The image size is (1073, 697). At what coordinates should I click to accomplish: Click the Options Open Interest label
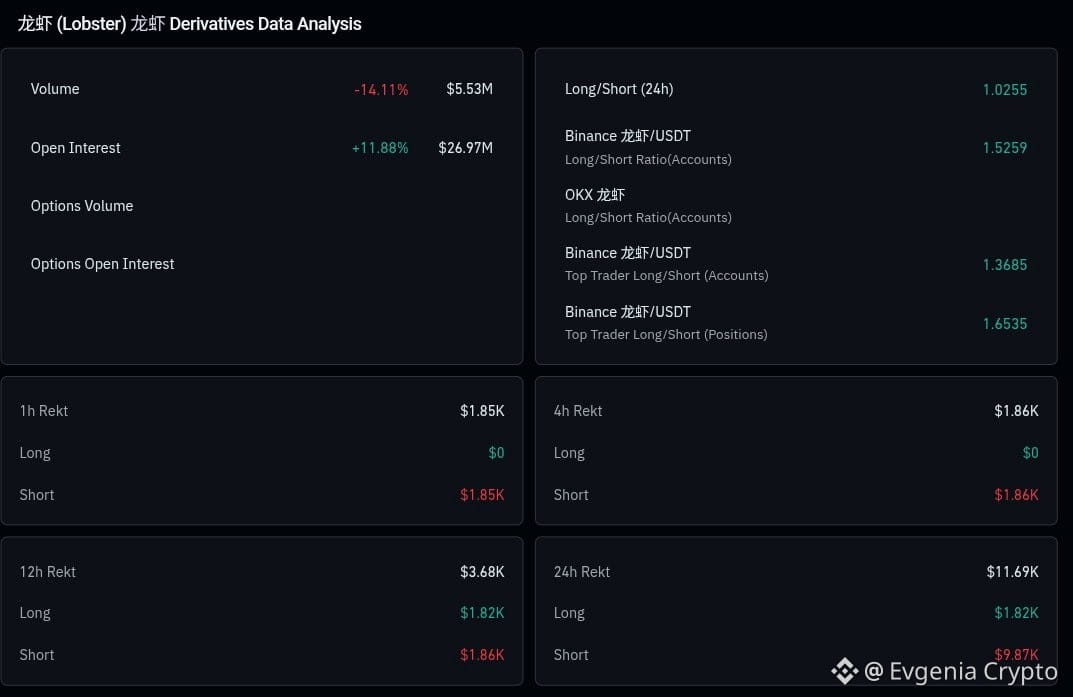tap(103, 264)
